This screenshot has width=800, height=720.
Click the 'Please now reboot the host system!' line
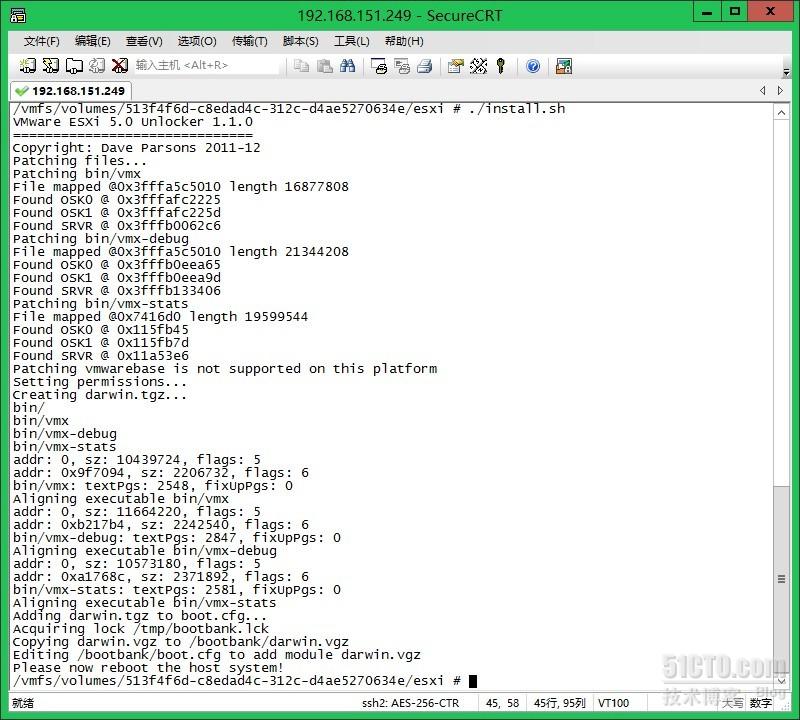tap(148, 668)
